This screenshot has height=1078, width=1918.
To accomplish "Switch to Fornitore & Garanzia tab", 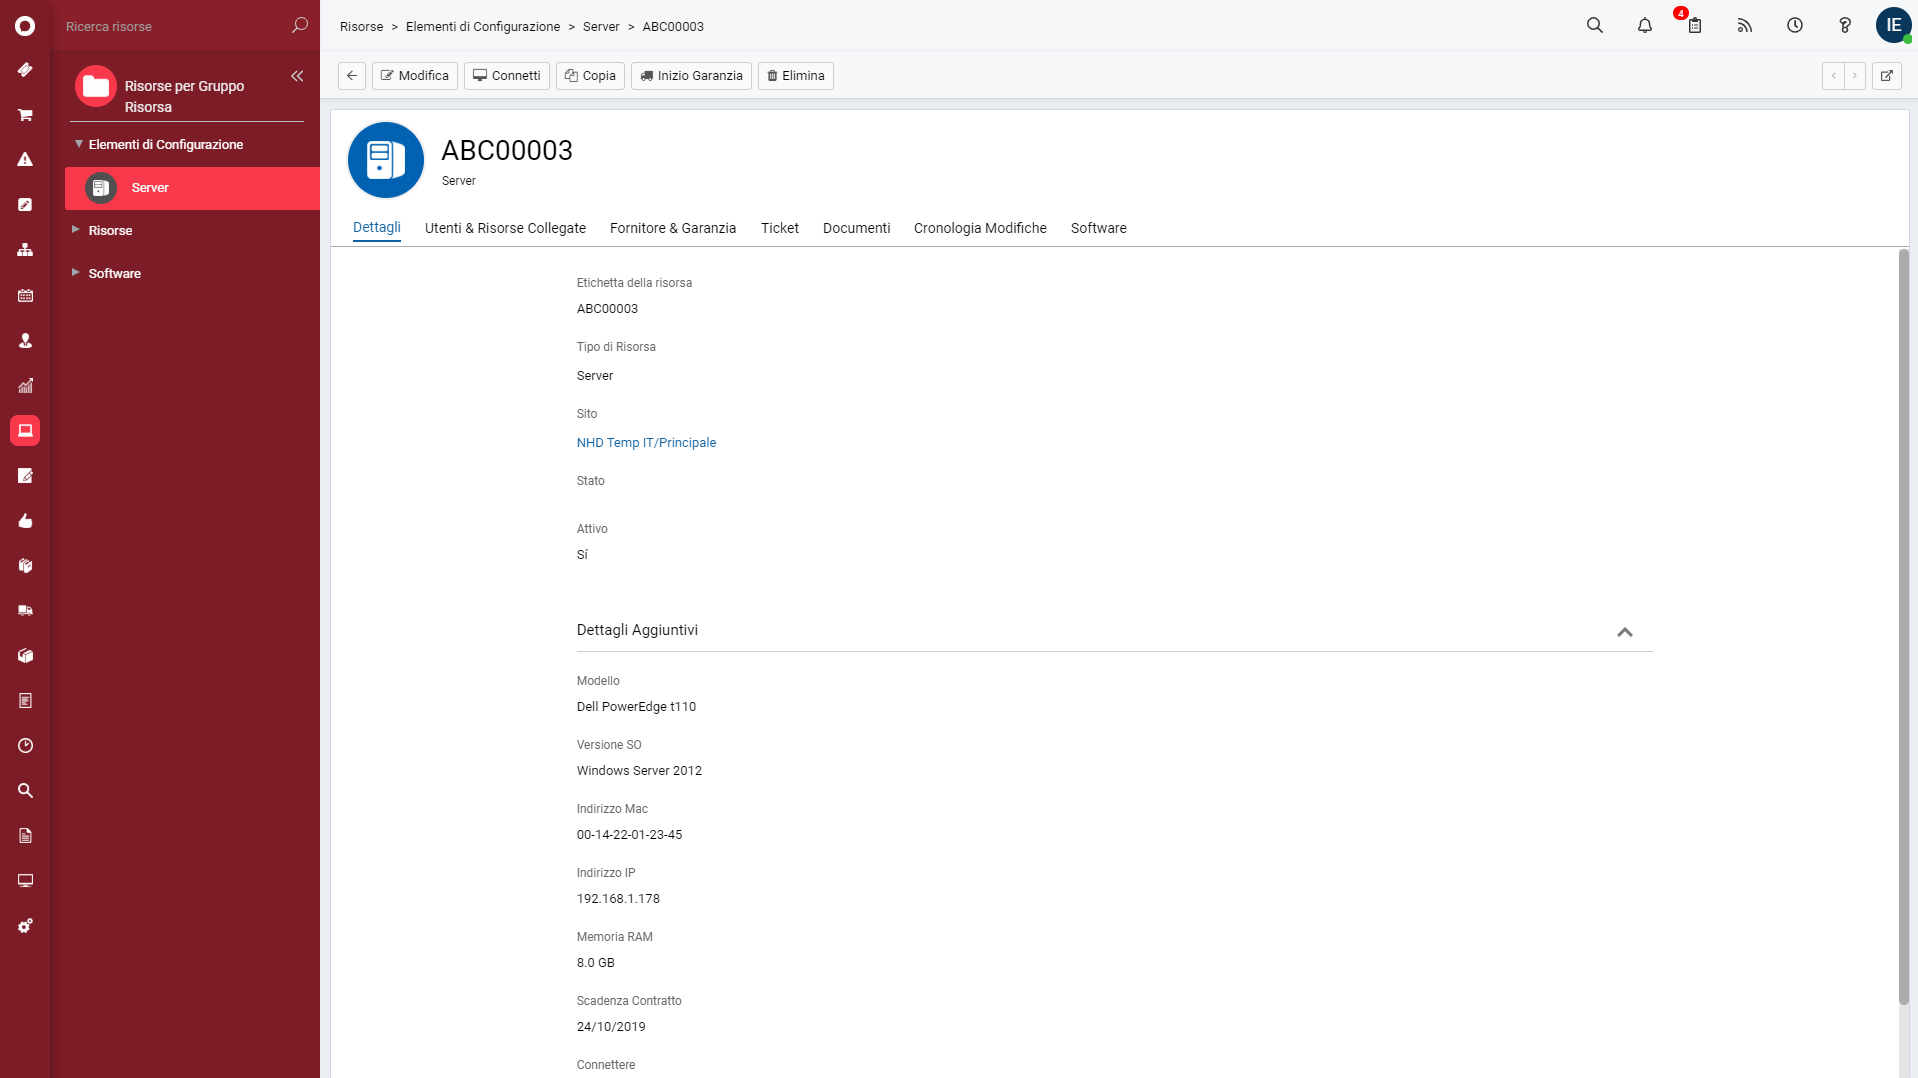I will (x=673, y=228).
